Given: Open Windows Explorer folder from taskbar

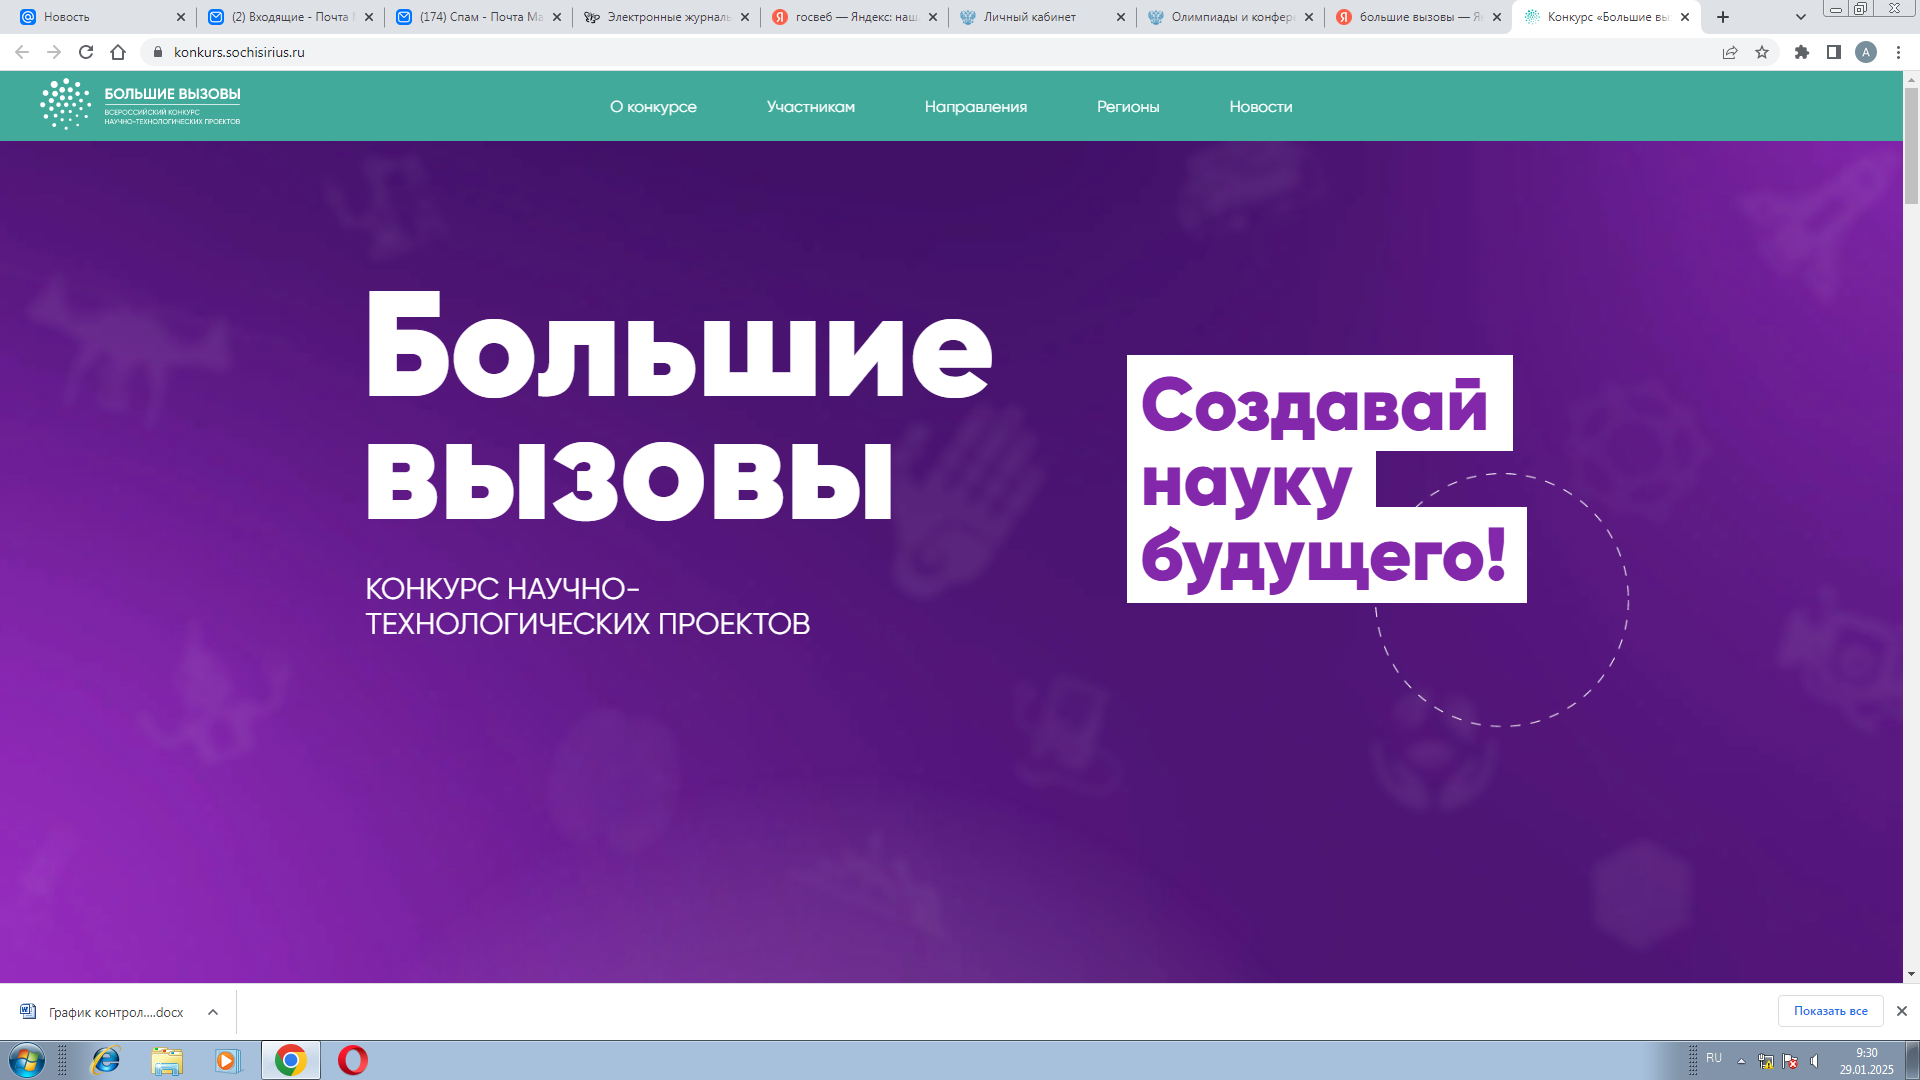Looking at the screenshot, I should (167, 1060).
